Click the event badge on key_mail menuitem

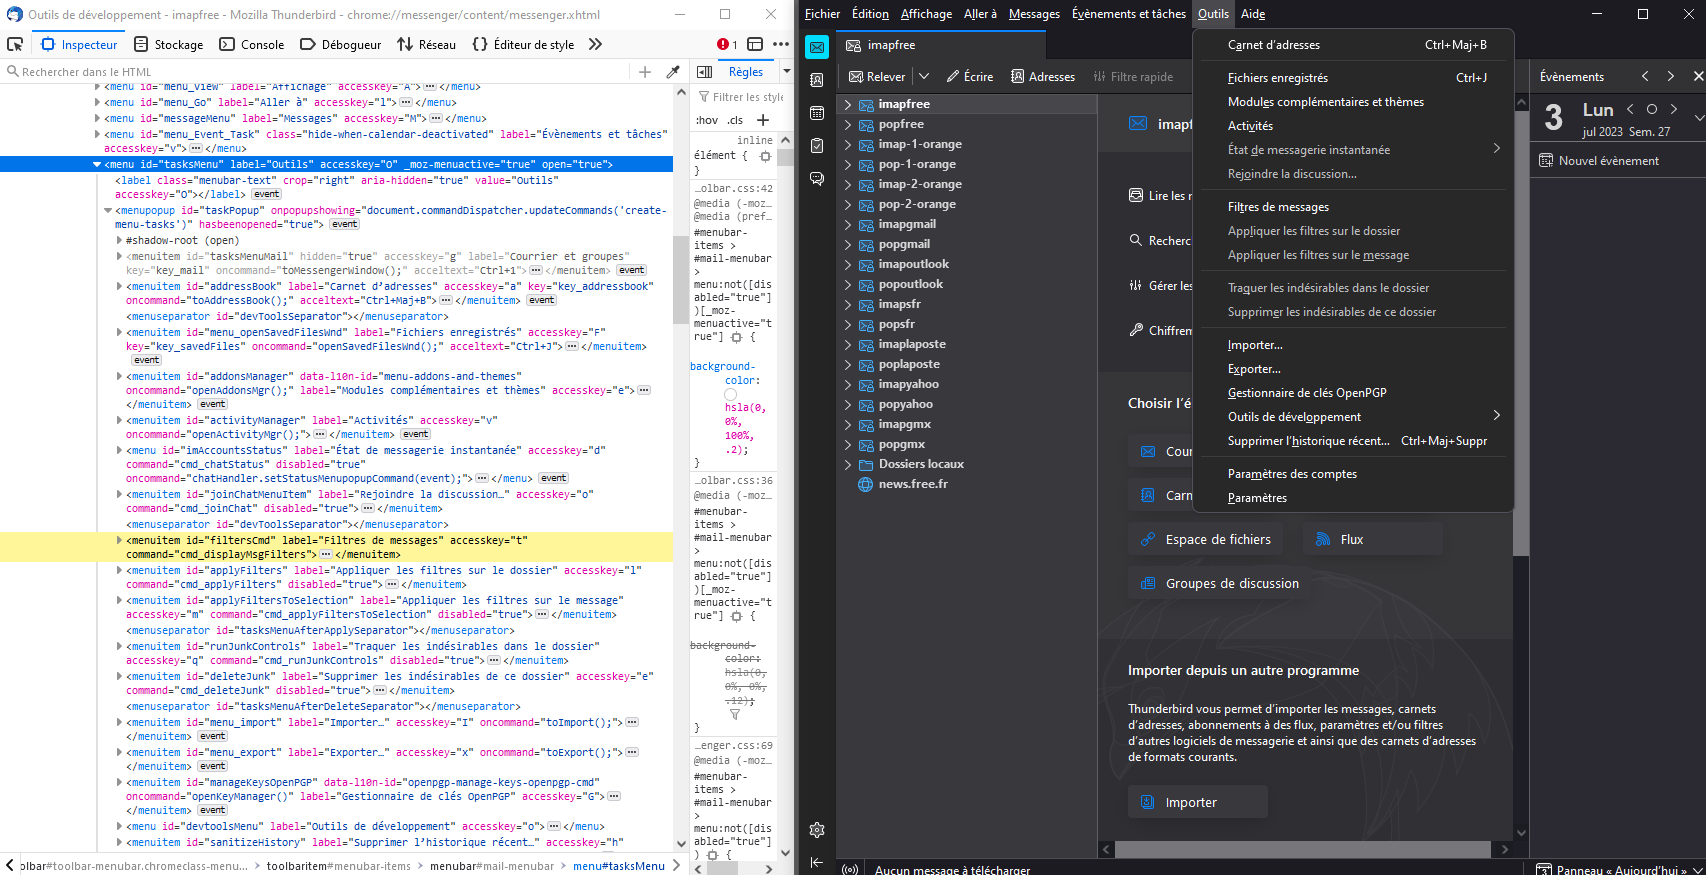click(x=631, y=270)
